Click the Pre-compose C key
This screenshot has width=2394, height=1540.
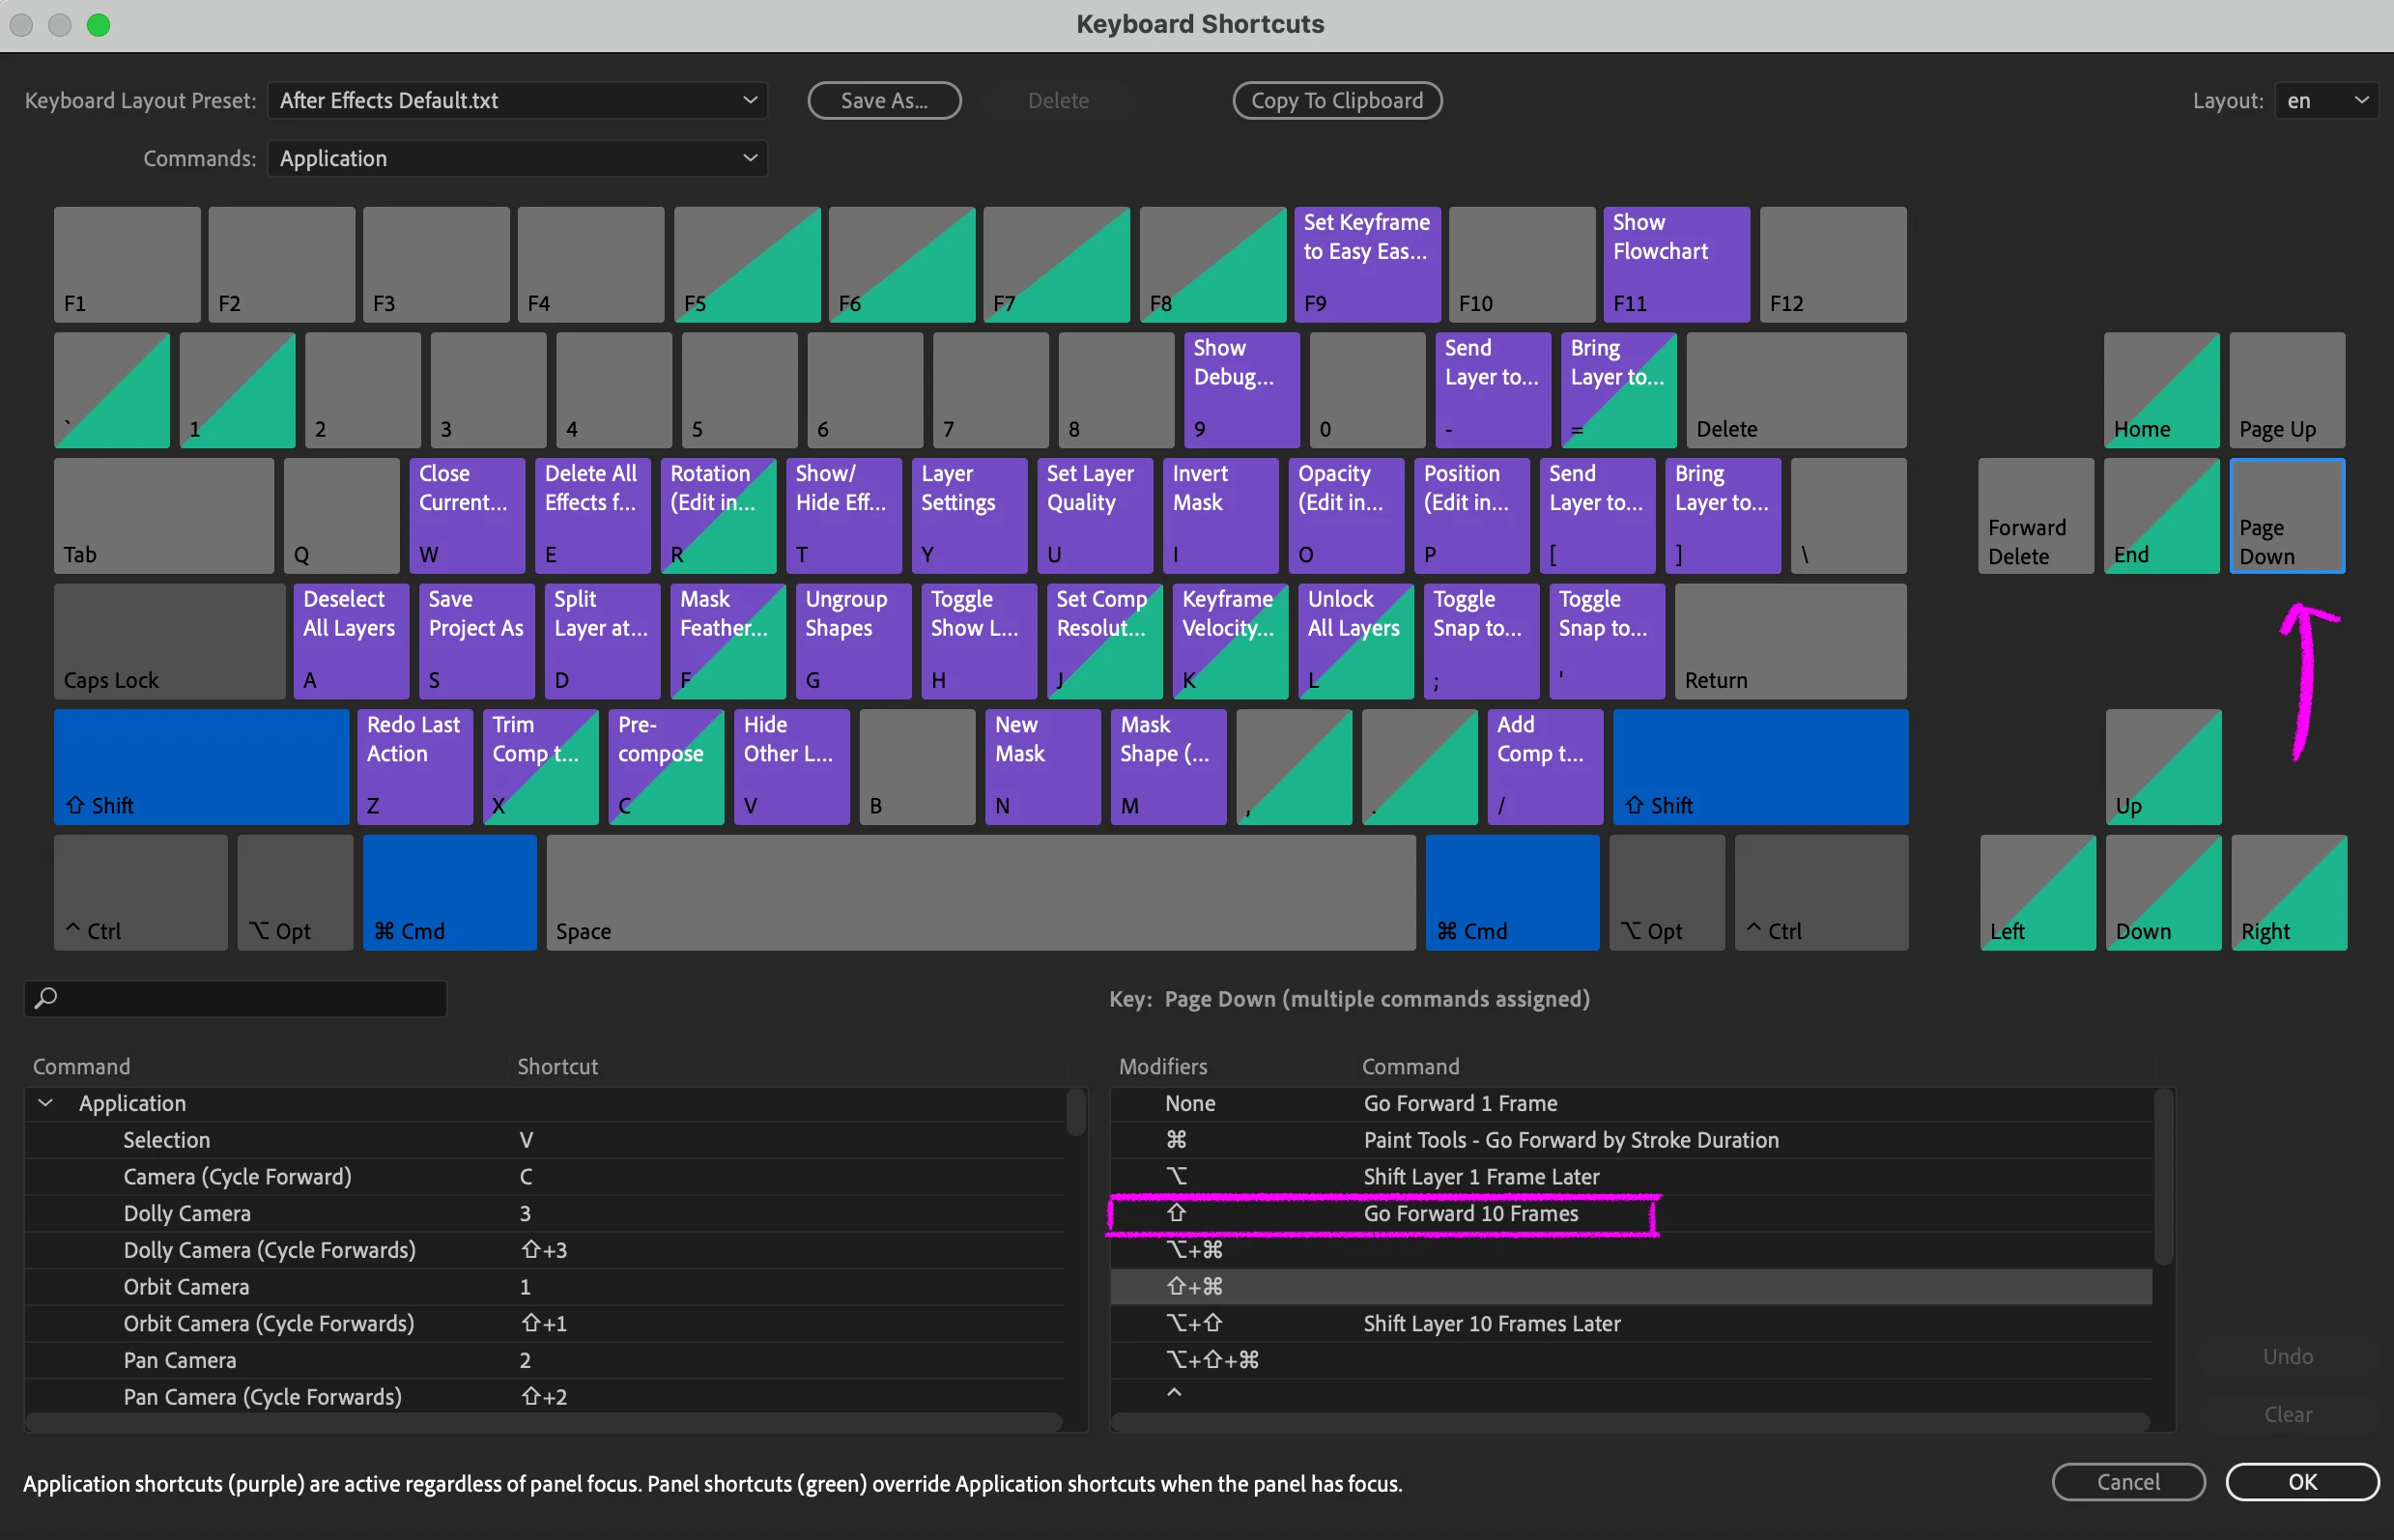[666, 766]
